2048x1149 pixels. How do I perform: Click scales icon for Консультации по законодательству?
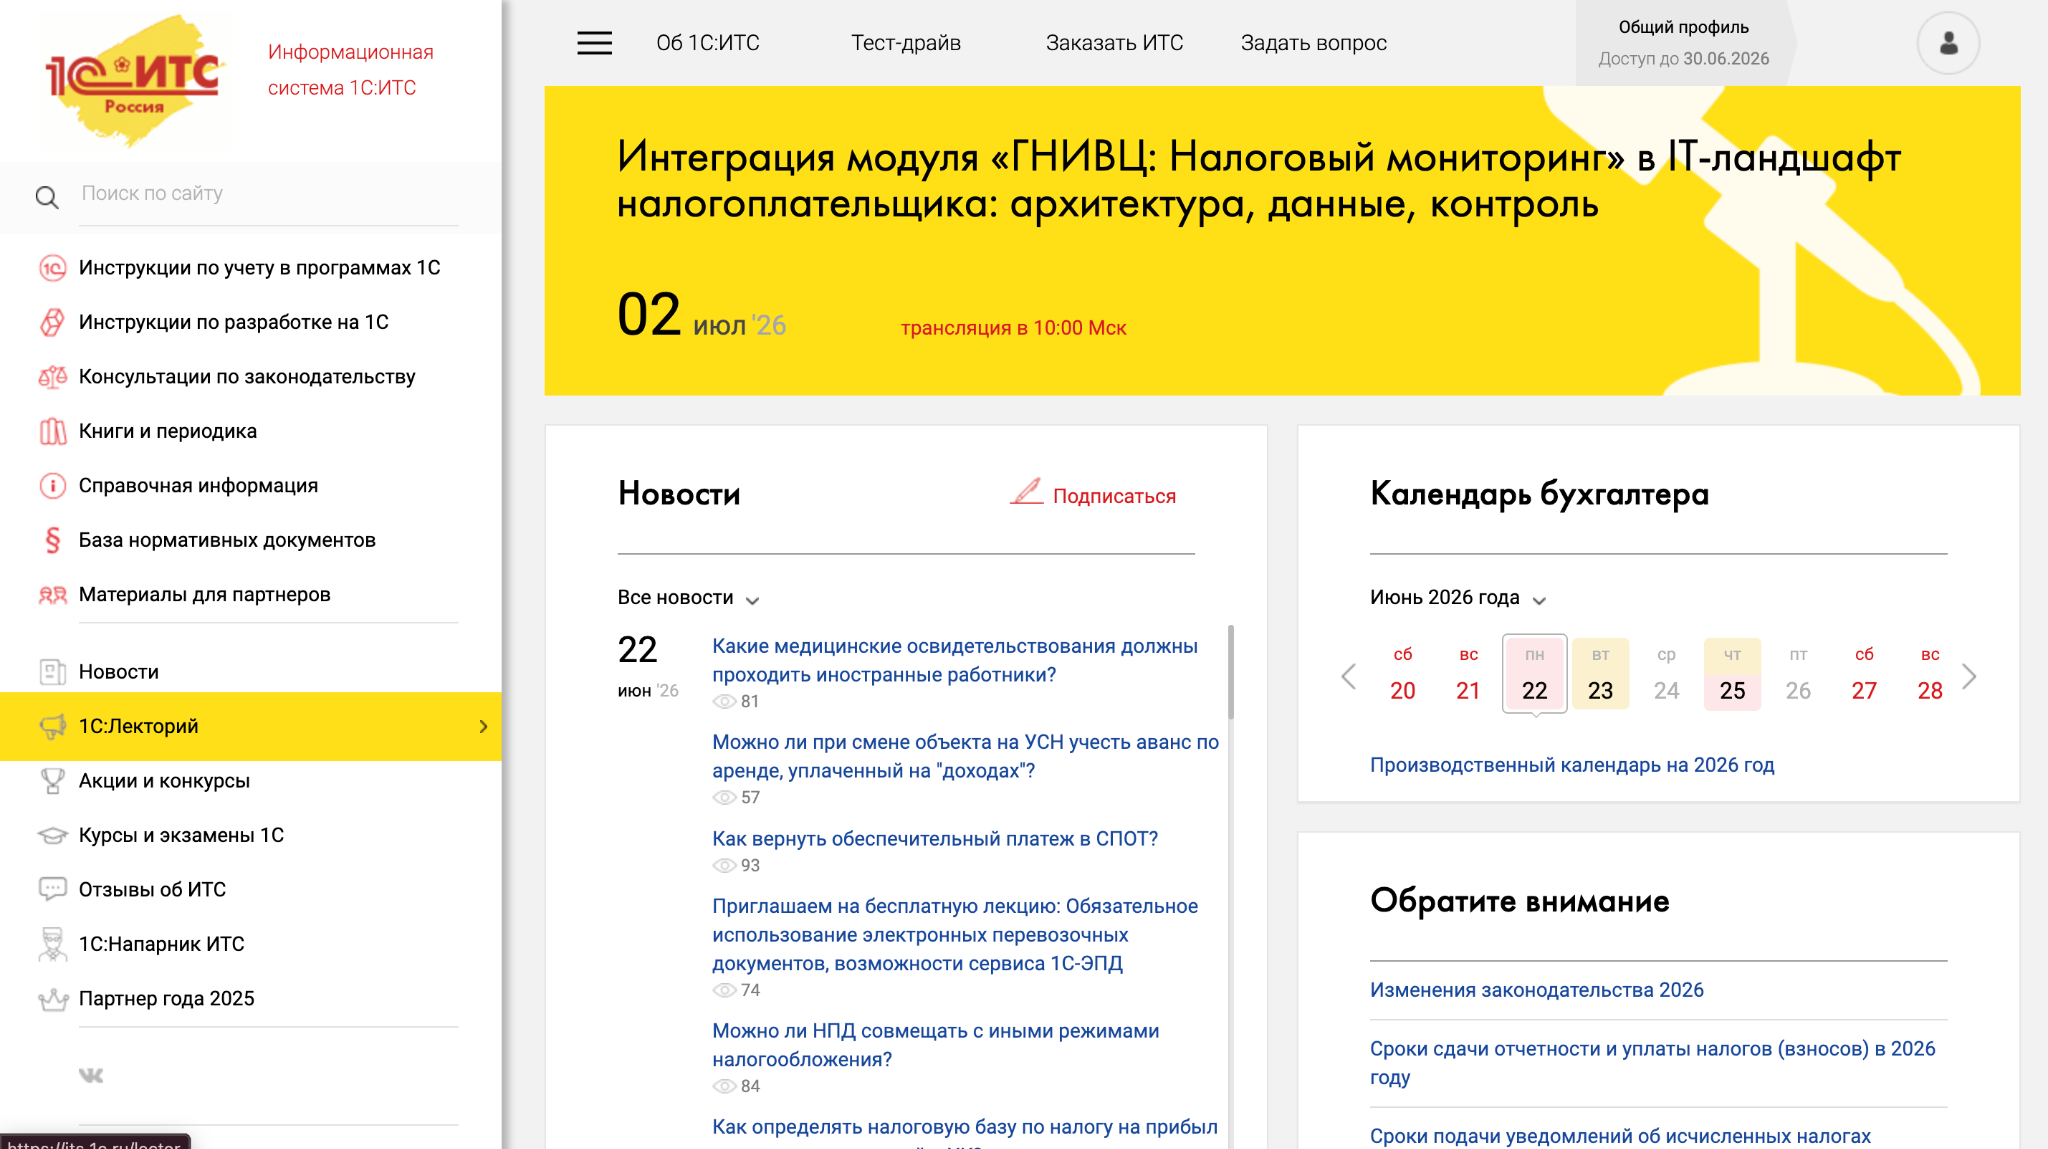52,377
